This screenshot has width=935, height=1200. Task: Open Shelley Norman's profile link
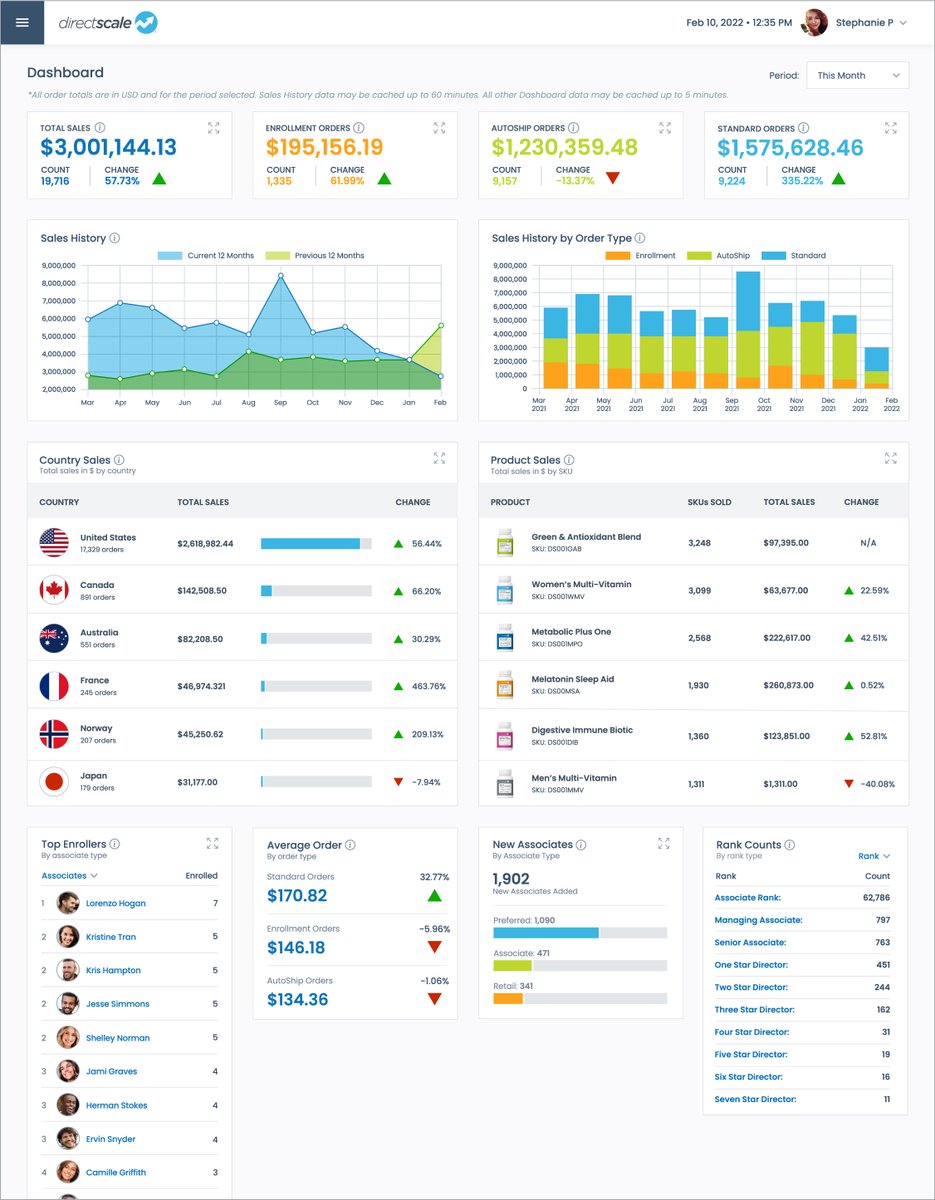tap(118, 1038)
